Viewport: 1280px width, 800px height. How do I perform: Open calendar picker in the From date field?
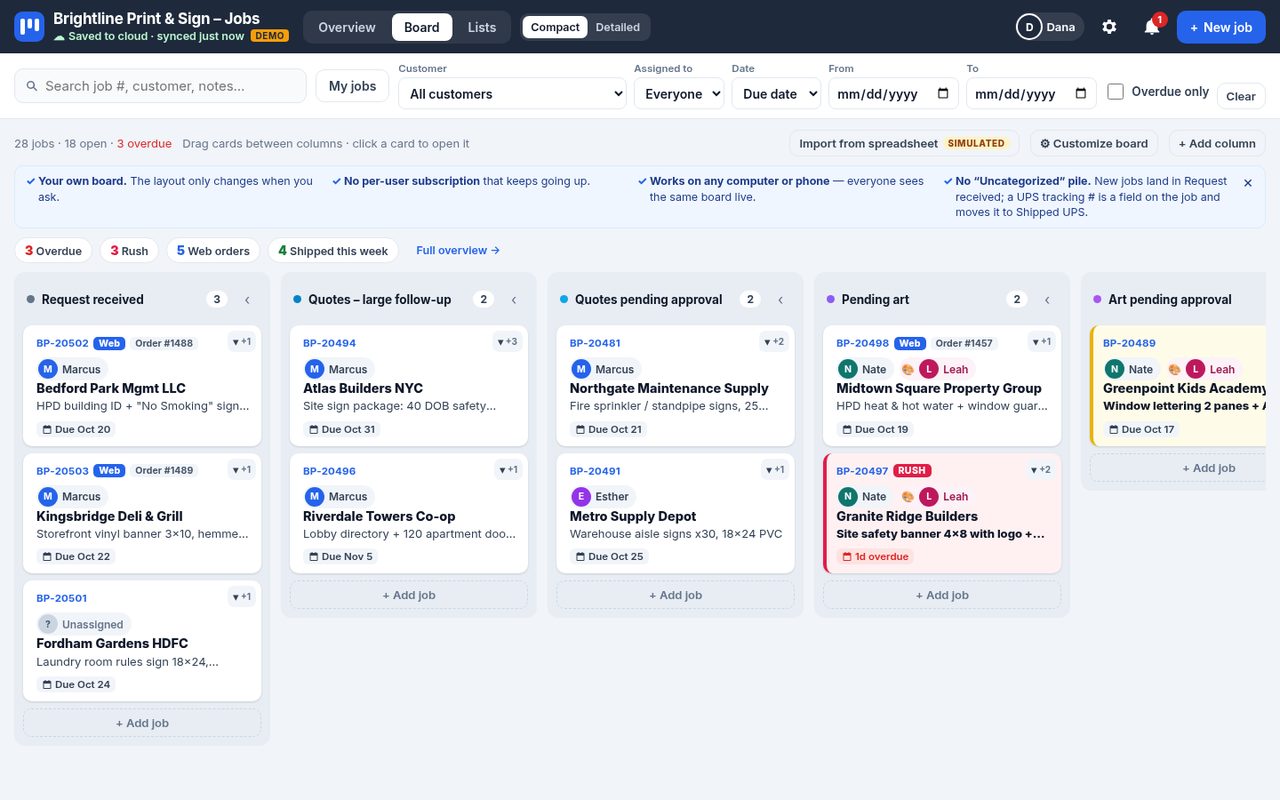click(x=943, y=94)
